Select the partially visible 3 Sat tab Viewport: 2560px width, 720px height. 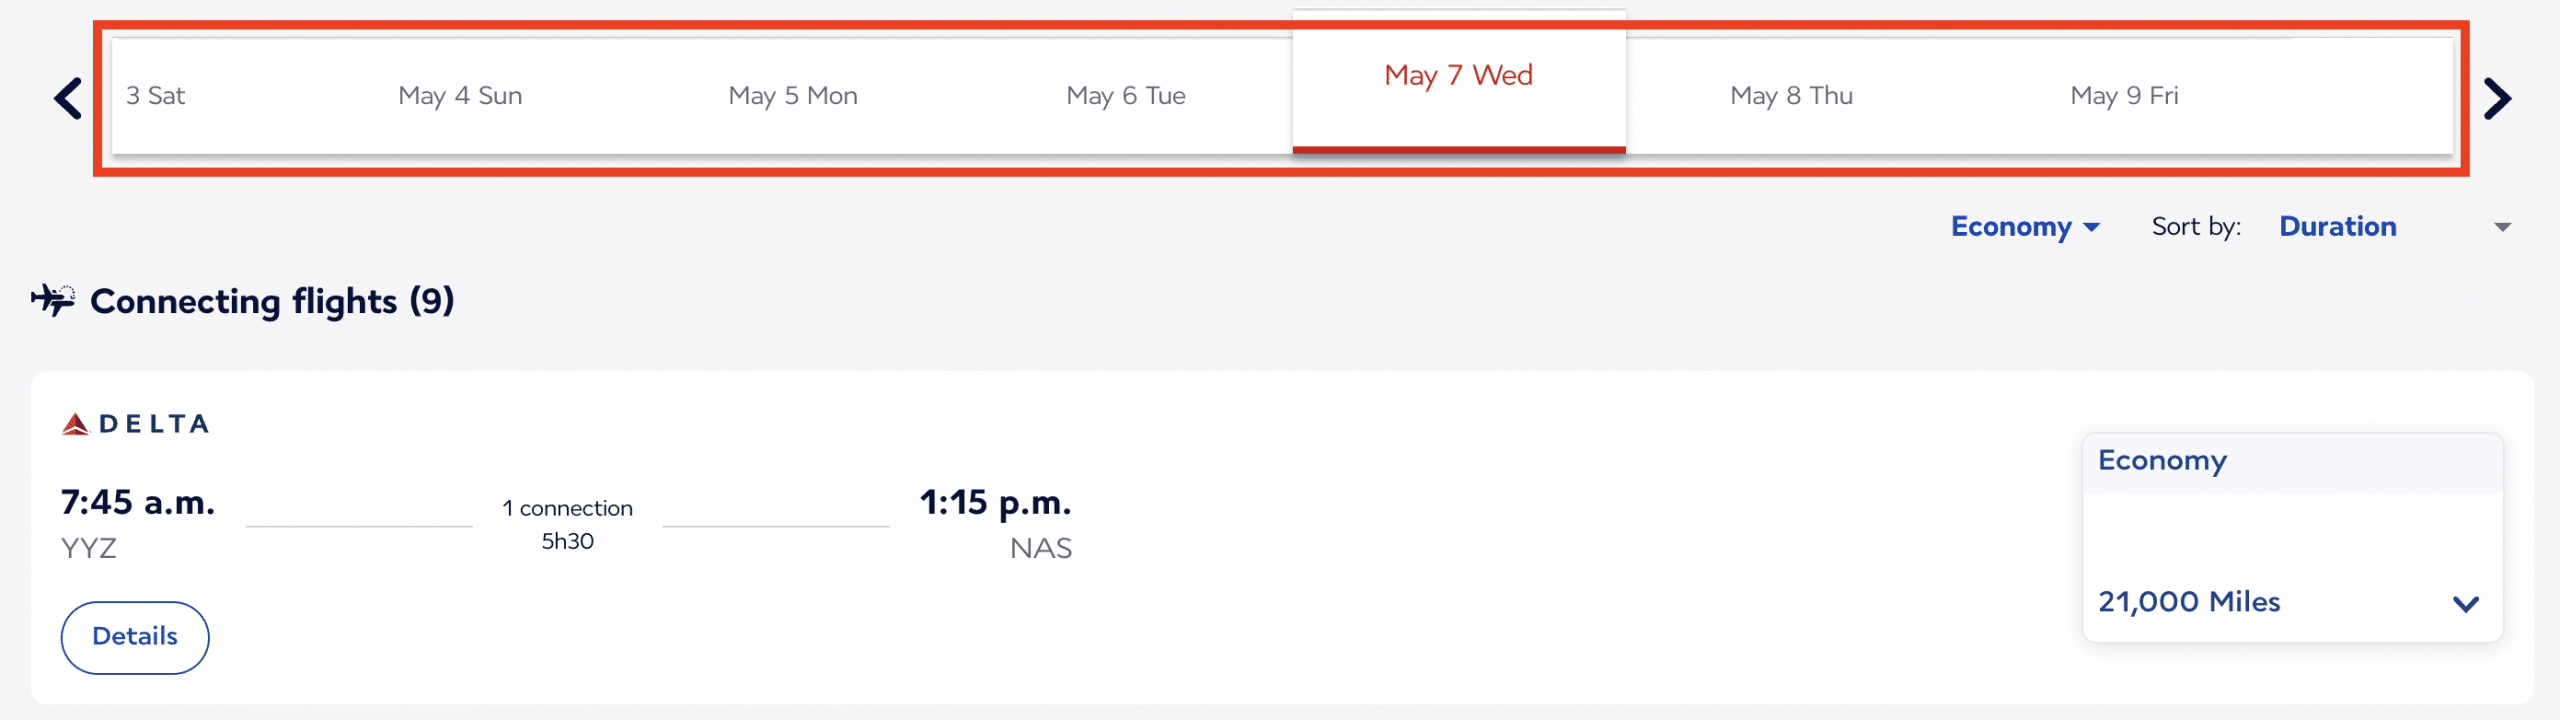coord(156,96)
